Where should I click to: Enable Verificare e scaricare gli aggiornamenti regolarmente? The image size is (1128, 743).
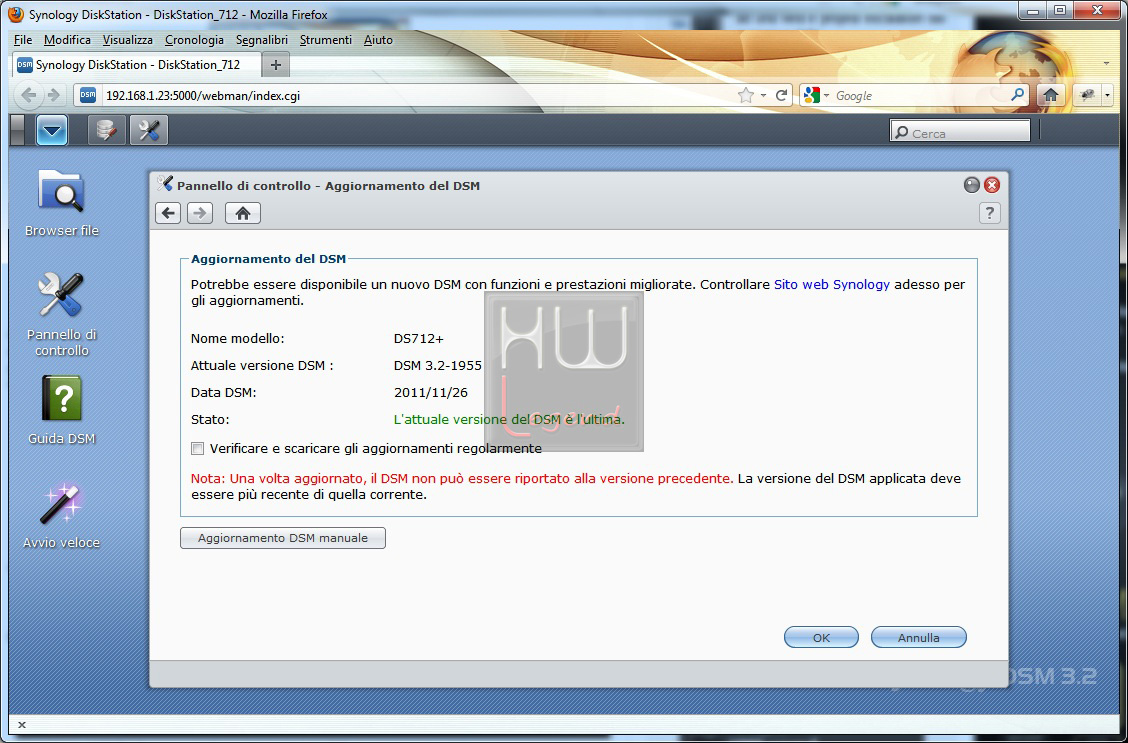pos(197,449)
